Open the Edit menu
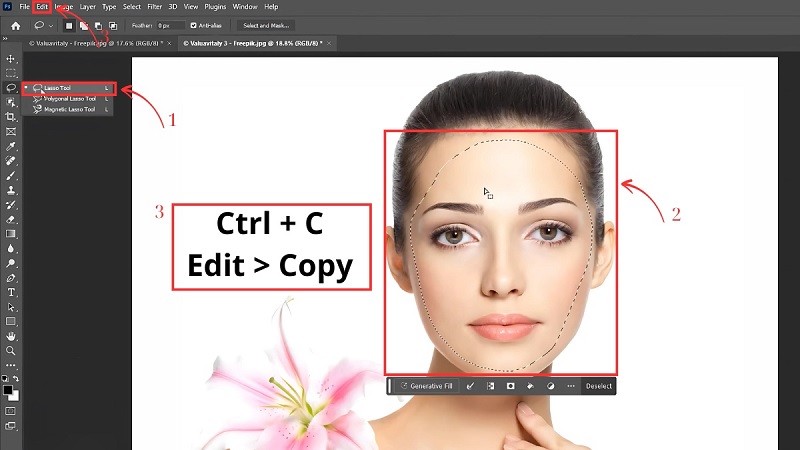Screen dimensions: 800x450 [42, 7]
